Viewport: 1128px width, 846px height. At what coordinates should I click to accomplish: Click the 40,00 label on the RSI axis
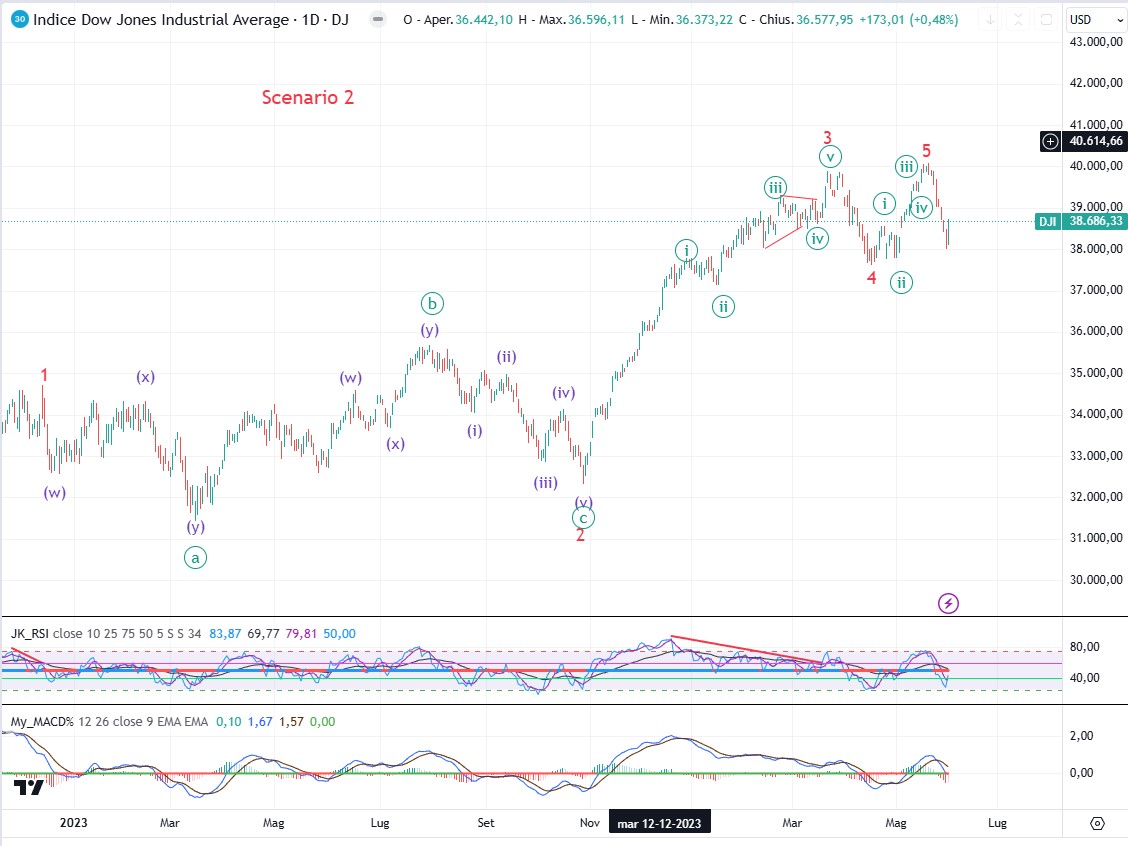[x=1085, y=678]
